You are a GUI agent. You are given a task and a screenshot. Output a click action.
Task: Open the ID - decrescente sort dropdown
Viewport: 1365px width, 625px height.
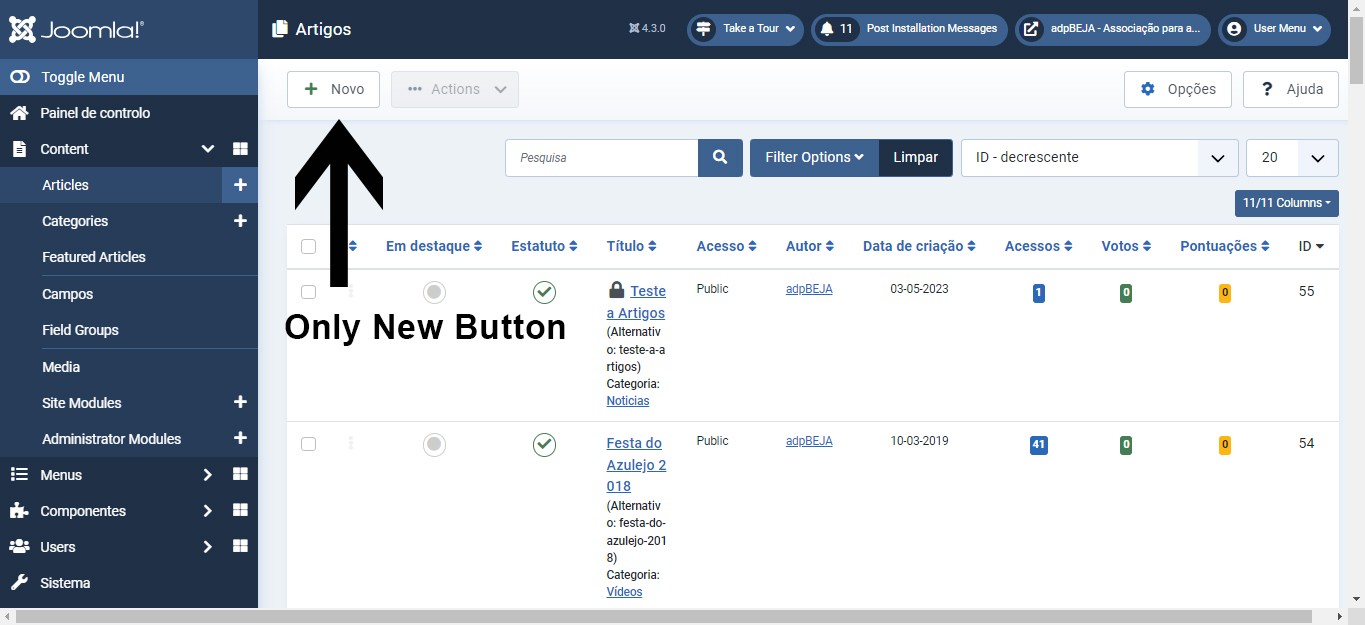coord(1099,158)
